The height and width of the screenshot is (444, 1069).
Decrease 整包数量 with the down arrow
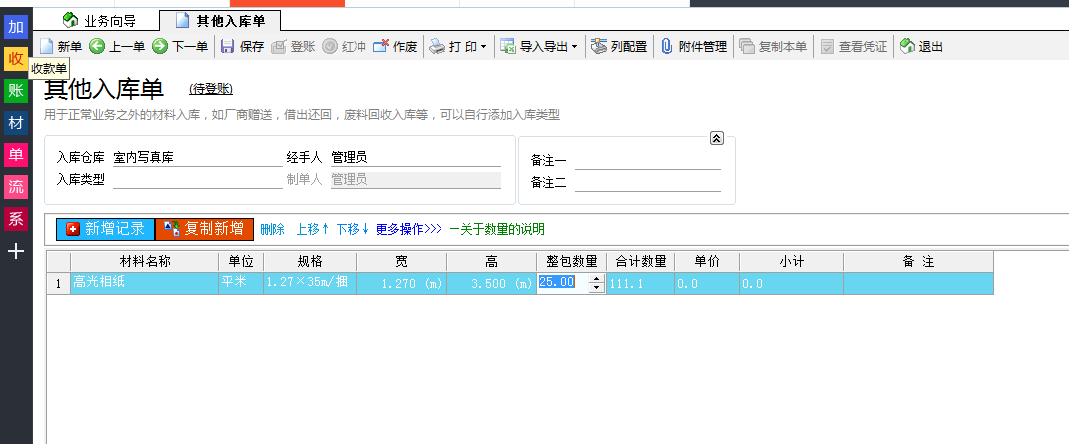[x=597, y=288]
